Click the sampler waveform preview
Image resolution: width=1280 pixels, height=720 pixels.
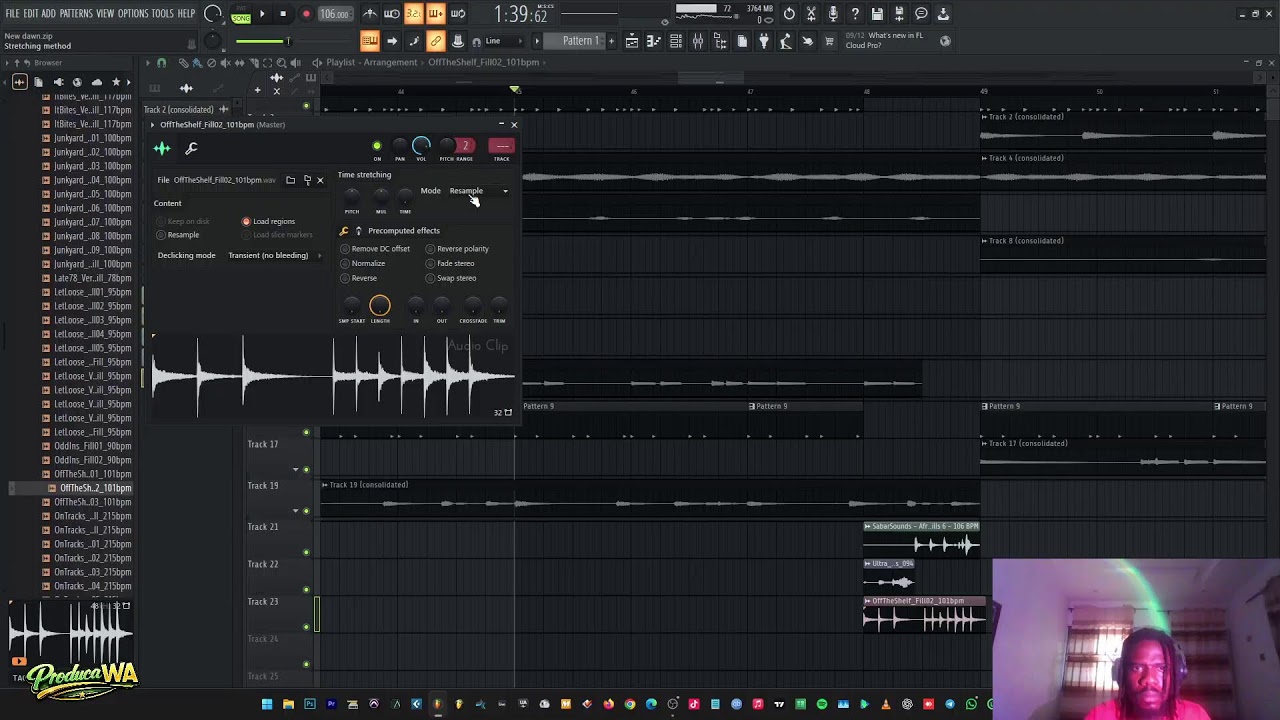coord(334,377)
